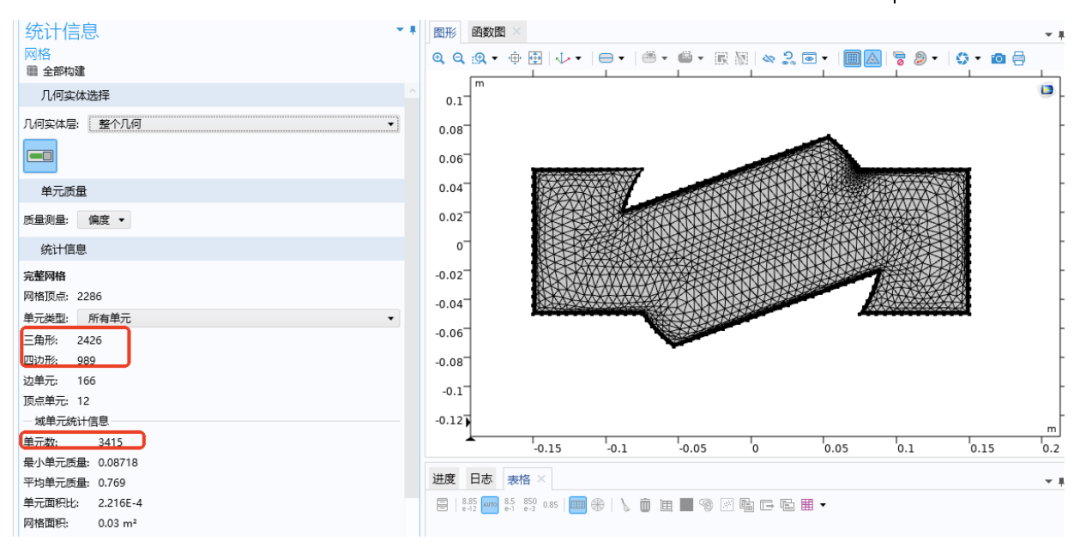Click the zoom extents icon
Viewport: 1080px width, 547px height.
click(535, 59)
